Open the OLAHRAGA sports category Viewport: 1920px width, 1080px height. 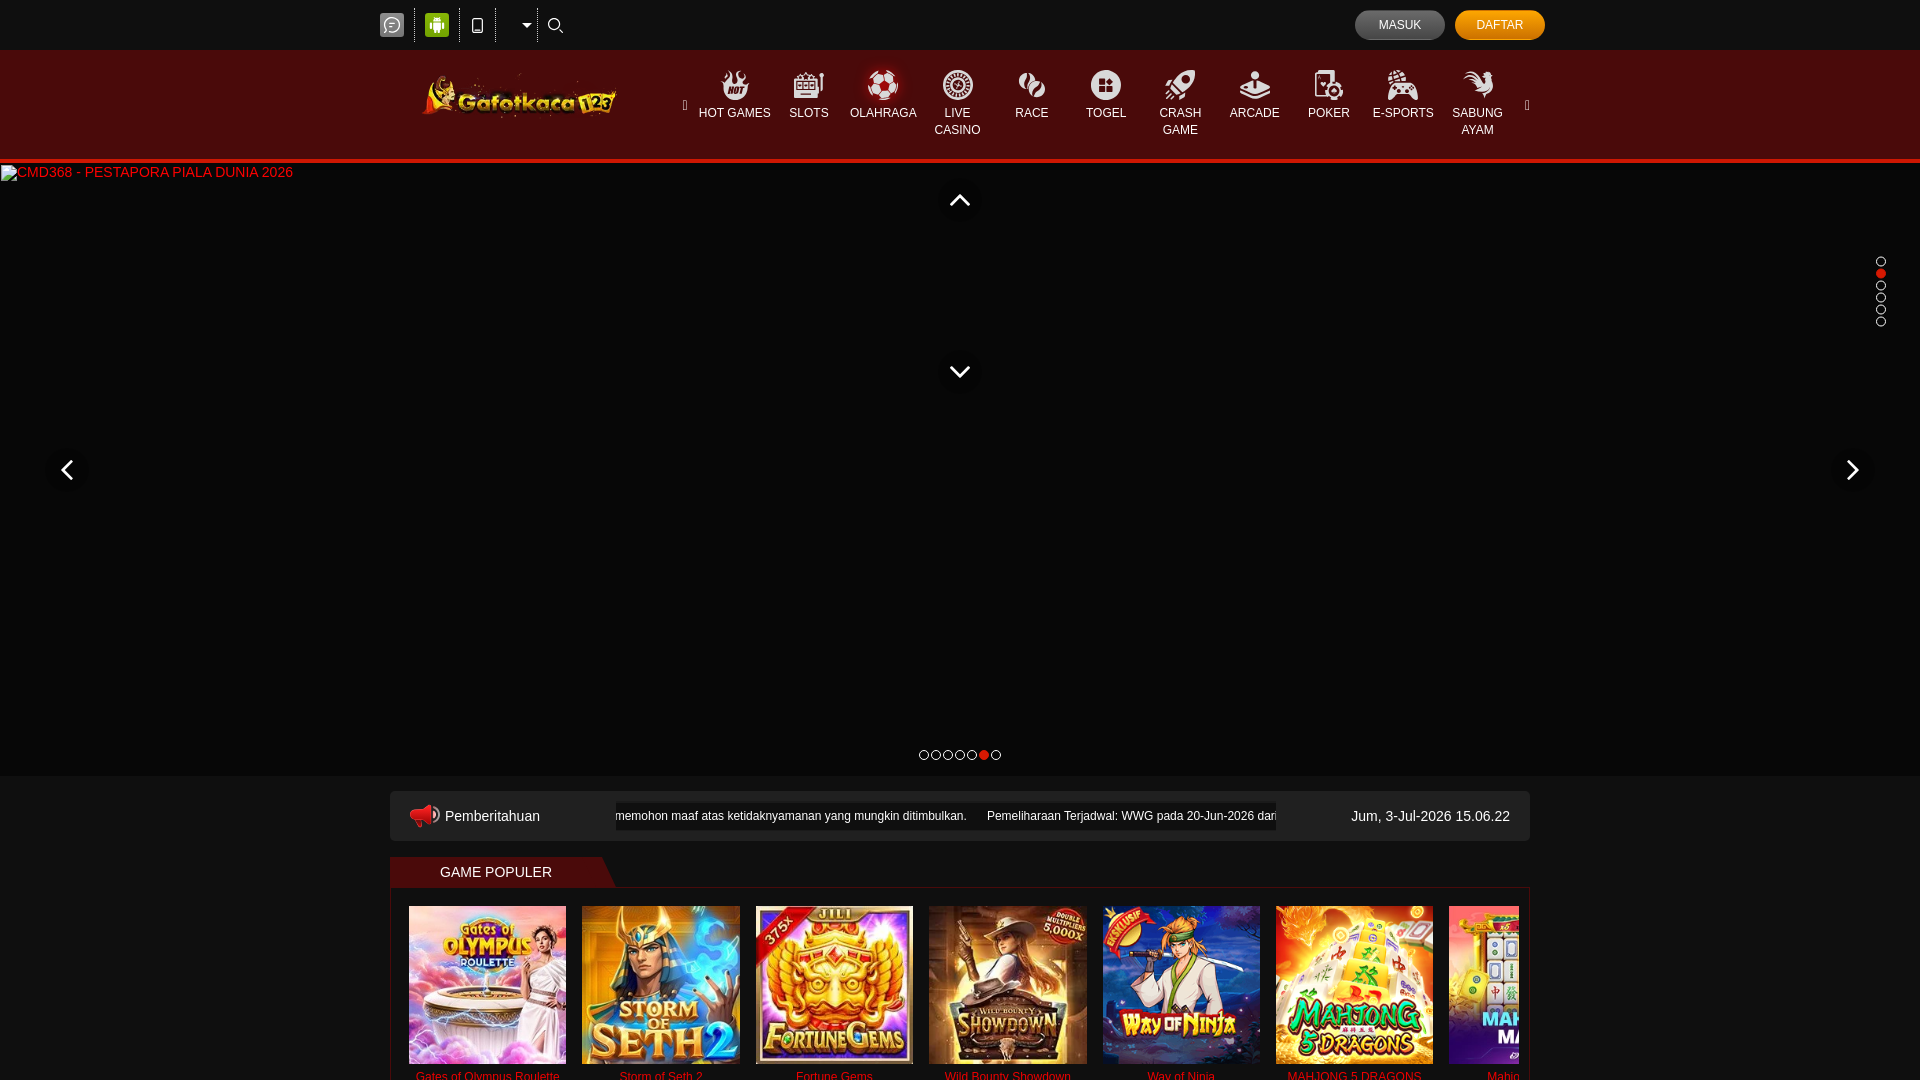click(883, 96)
